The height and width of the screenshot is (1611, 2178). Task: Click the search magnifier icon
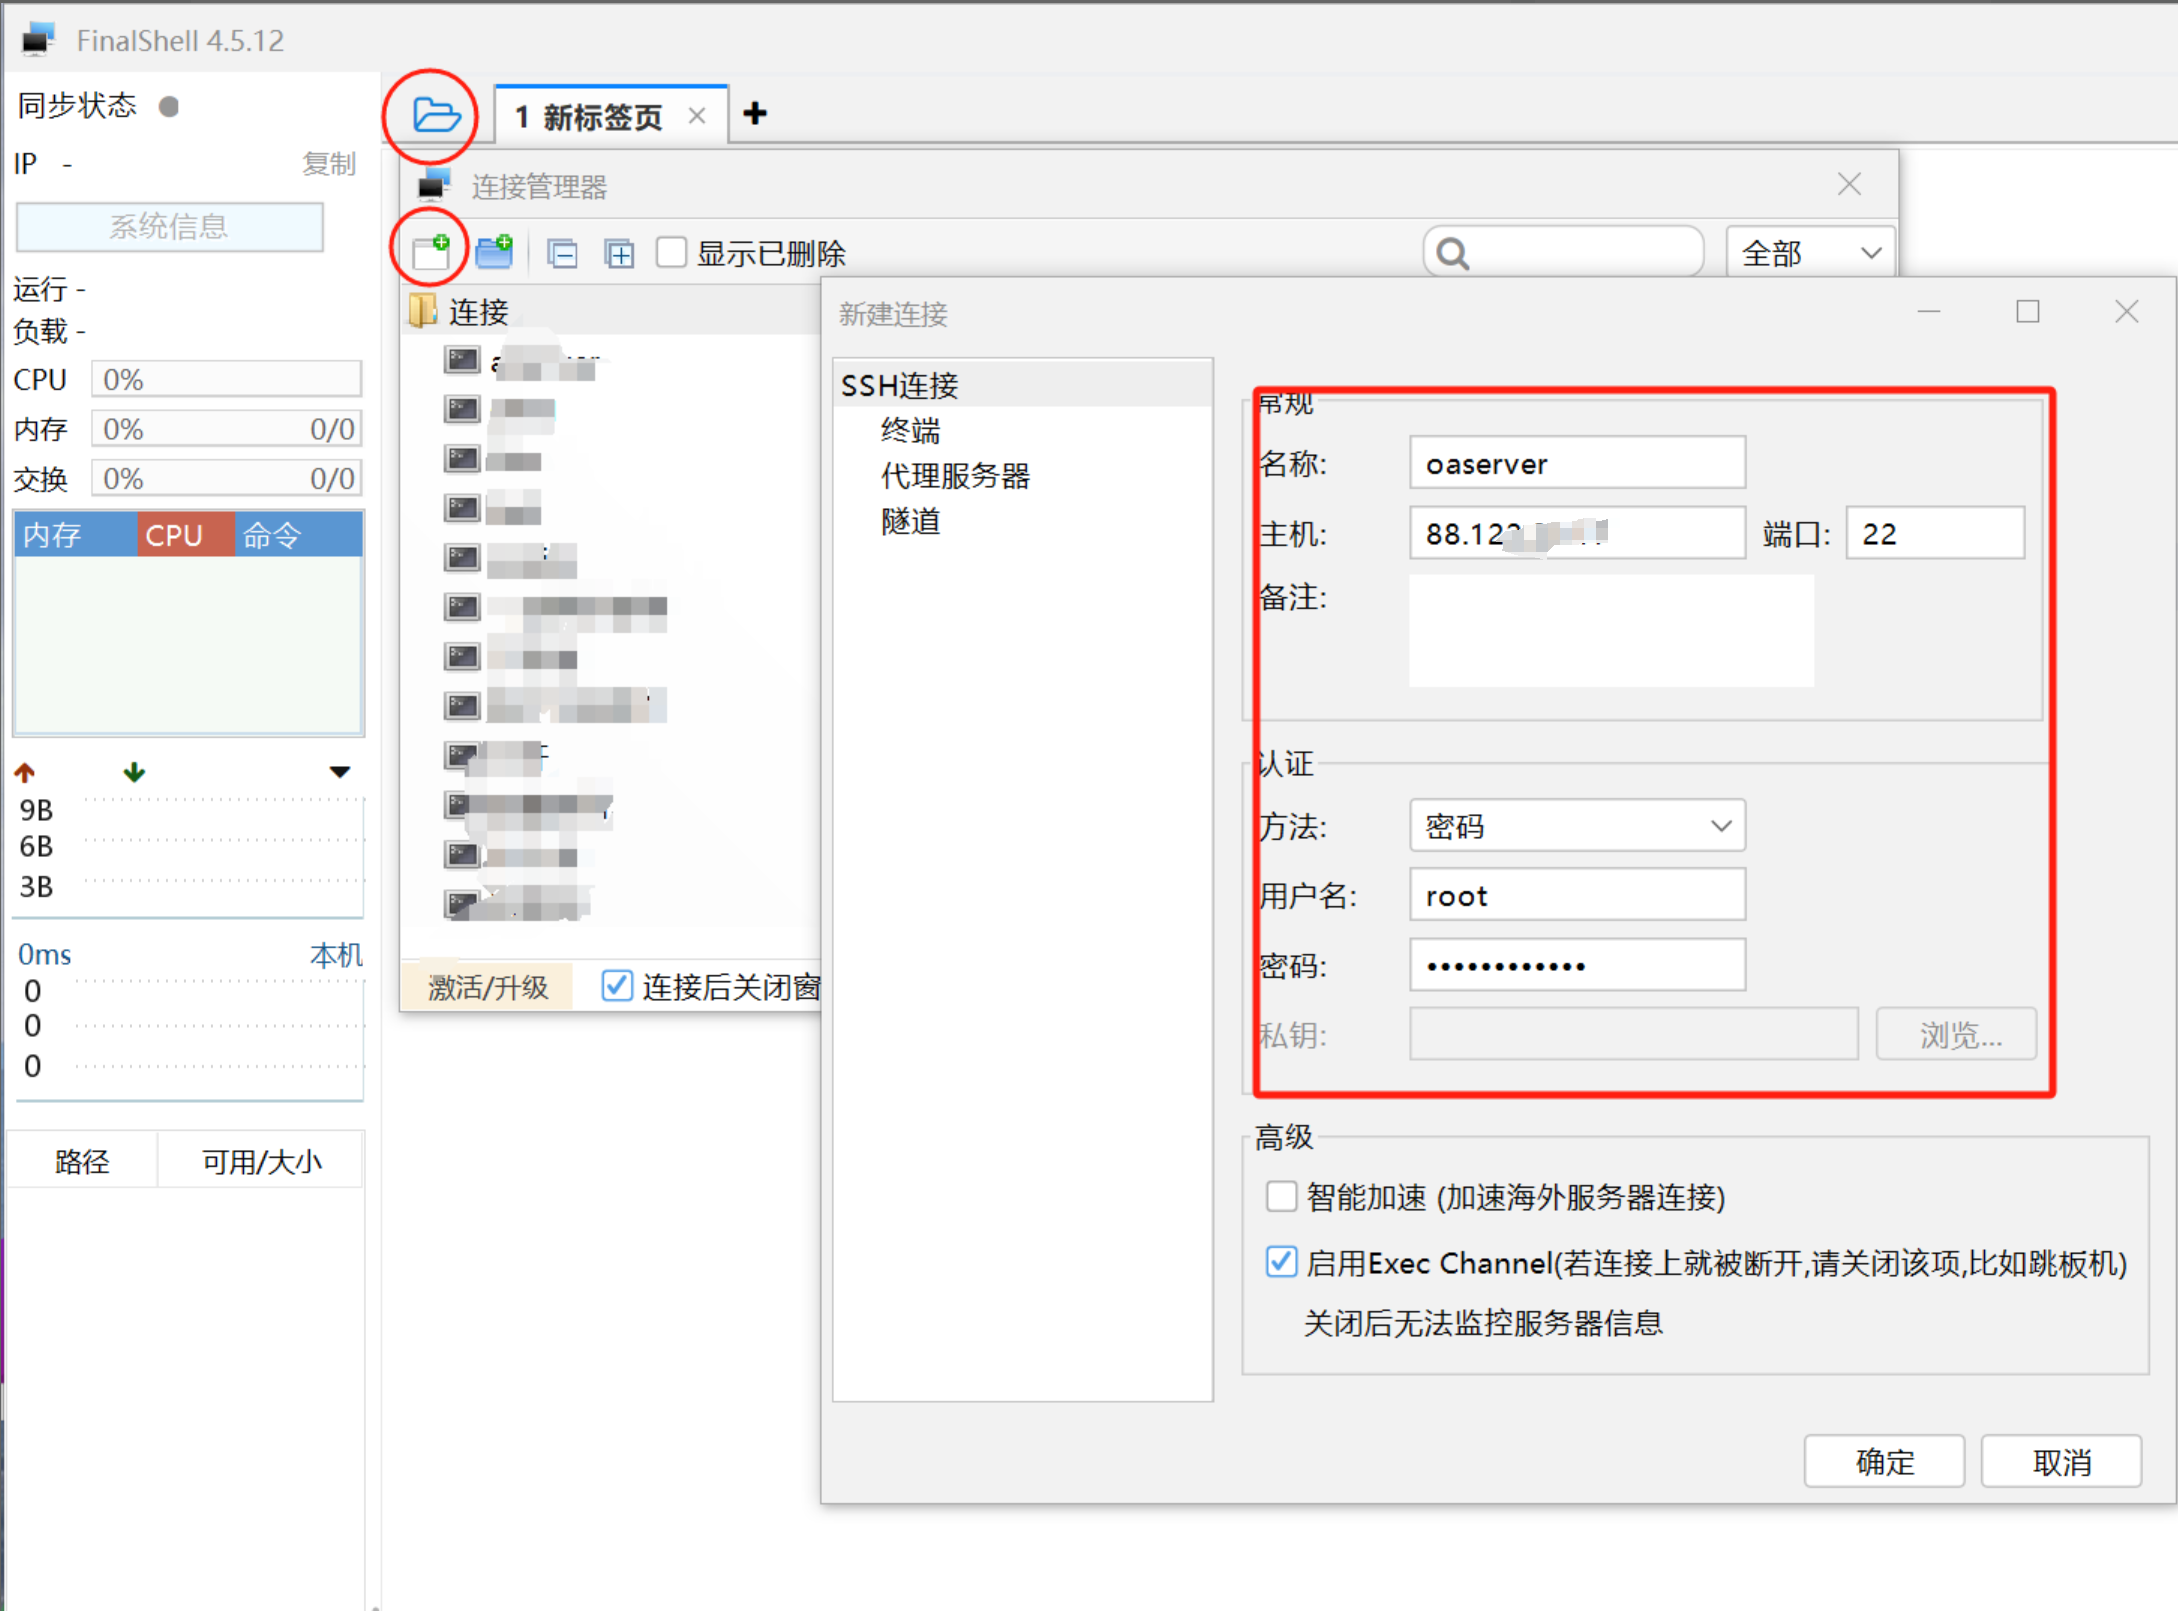(x=1453, y=254)
